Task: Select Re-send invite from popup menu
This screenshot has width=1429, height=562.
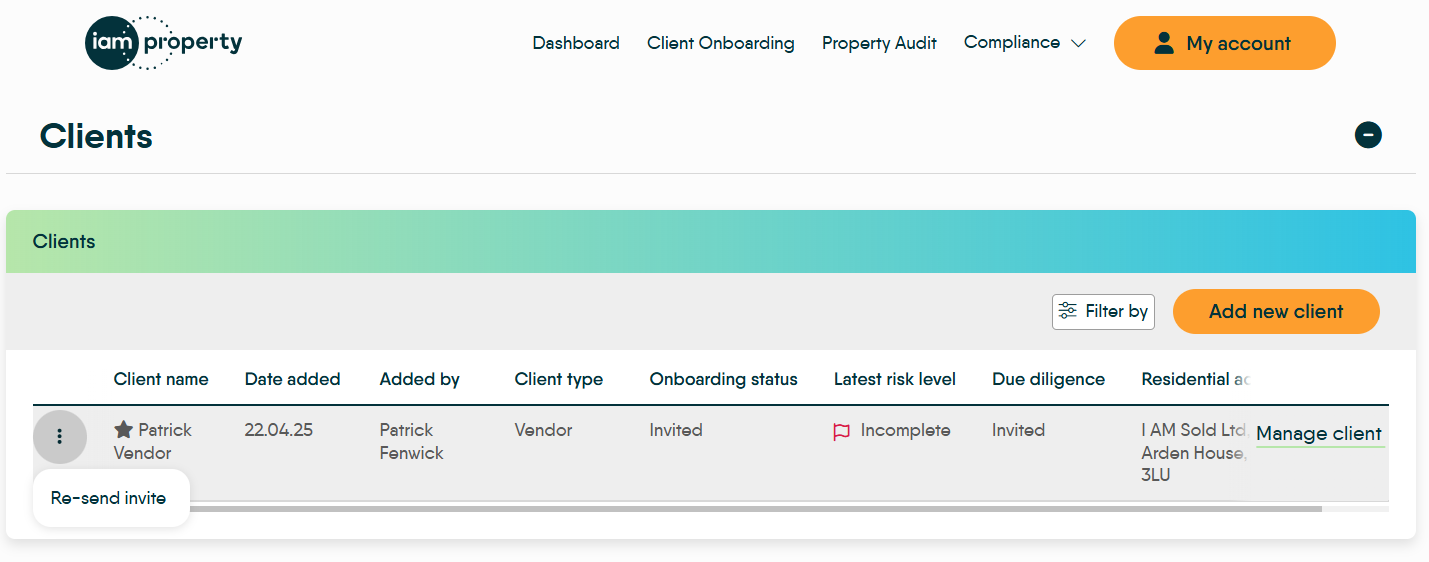Action: click(109, 498)
